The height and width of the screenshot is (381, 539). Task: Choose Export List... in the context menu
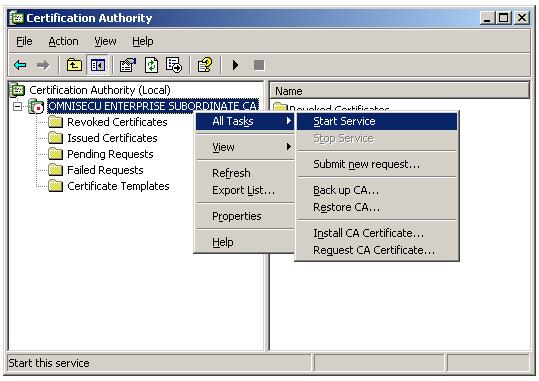pos(245,190)
